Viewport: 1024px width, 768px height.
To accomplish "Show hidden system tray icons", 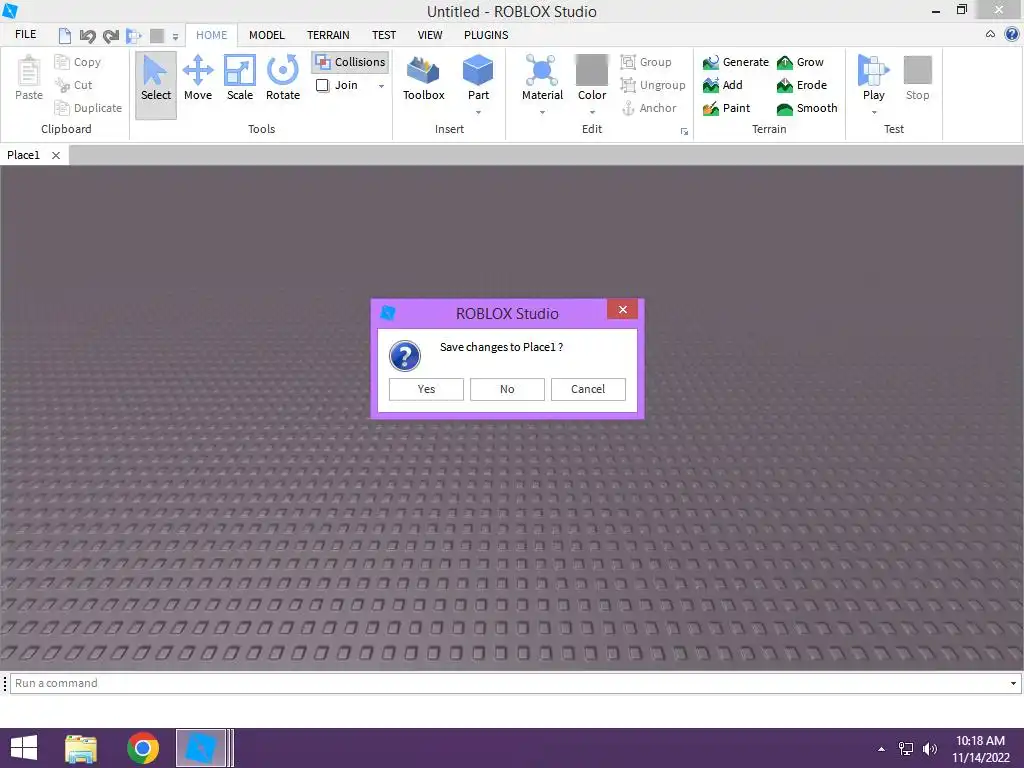I will pyautogui.click(x=881, y=749).
